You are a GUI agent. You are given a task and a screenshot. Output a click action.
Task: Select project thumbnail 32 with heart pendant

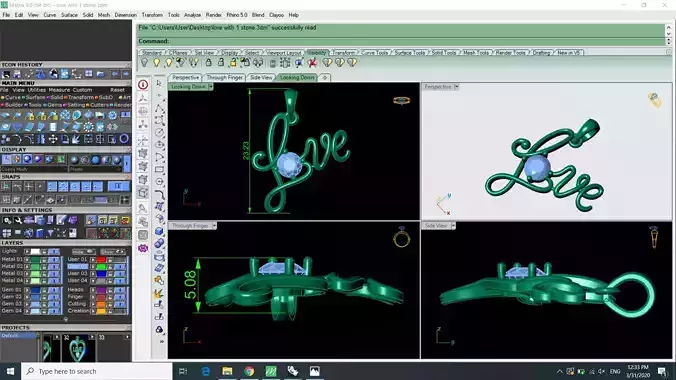coord(78,348)
